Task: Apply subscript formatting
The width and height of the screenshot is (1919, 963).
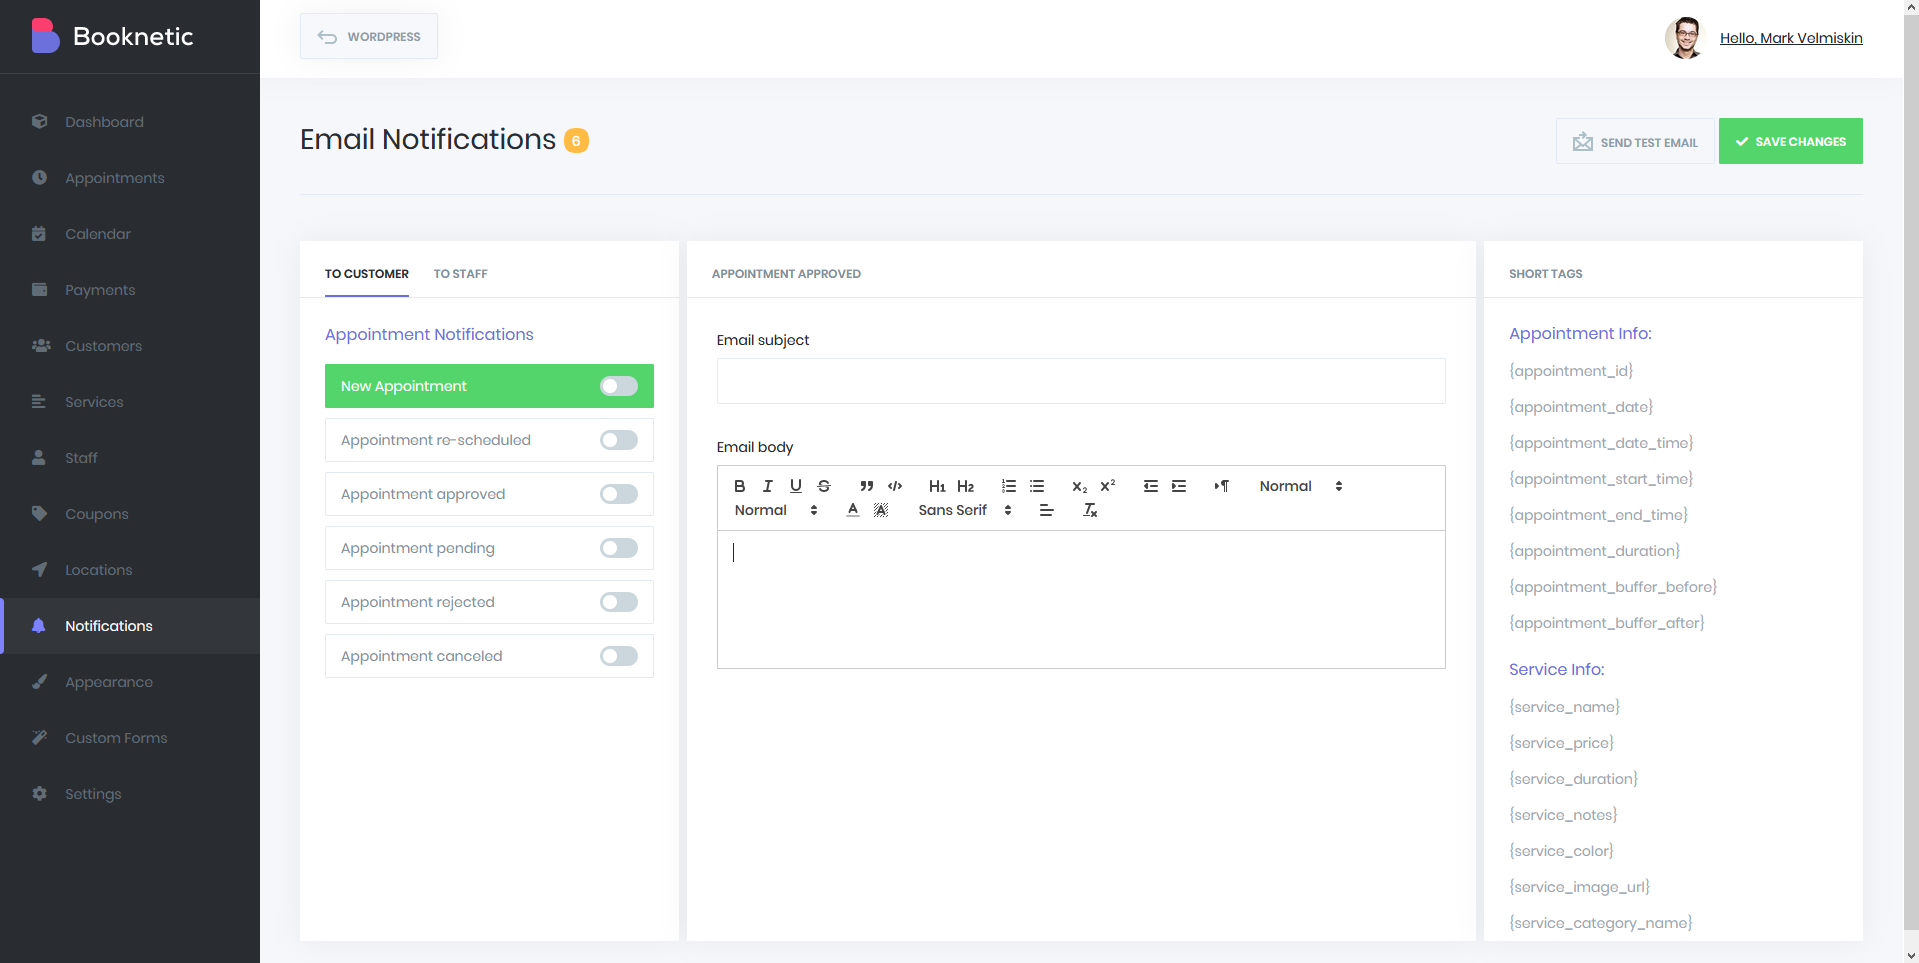Action: [1079, 486]
